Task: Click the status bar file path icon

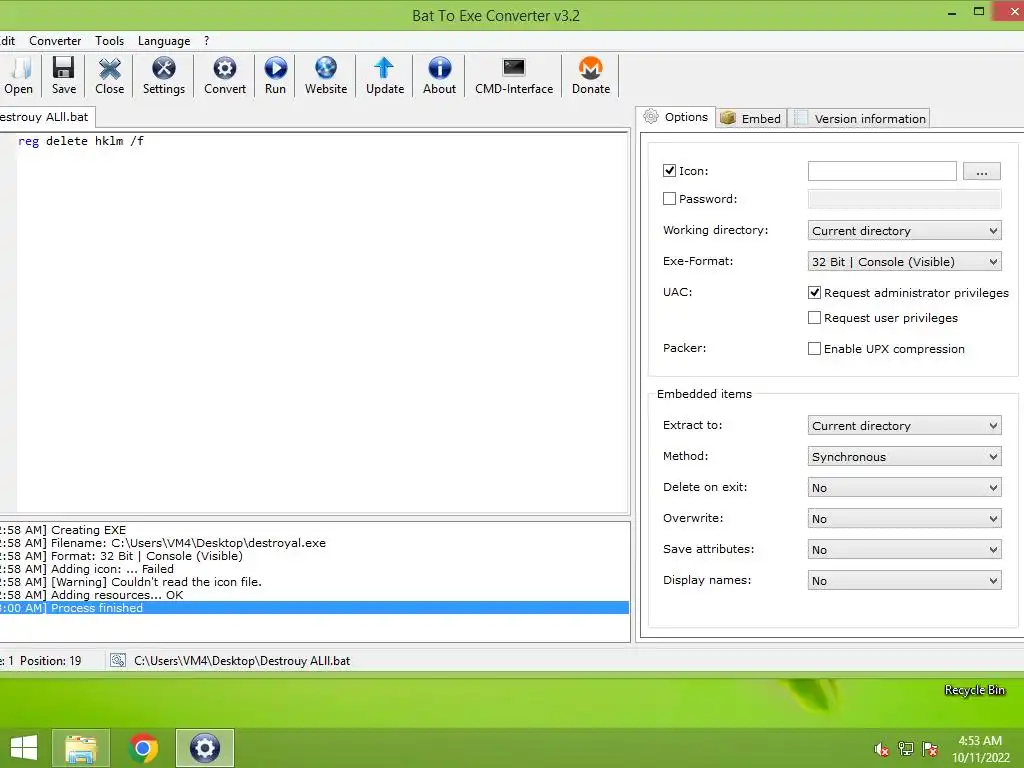Action: [x=118, y=661]
